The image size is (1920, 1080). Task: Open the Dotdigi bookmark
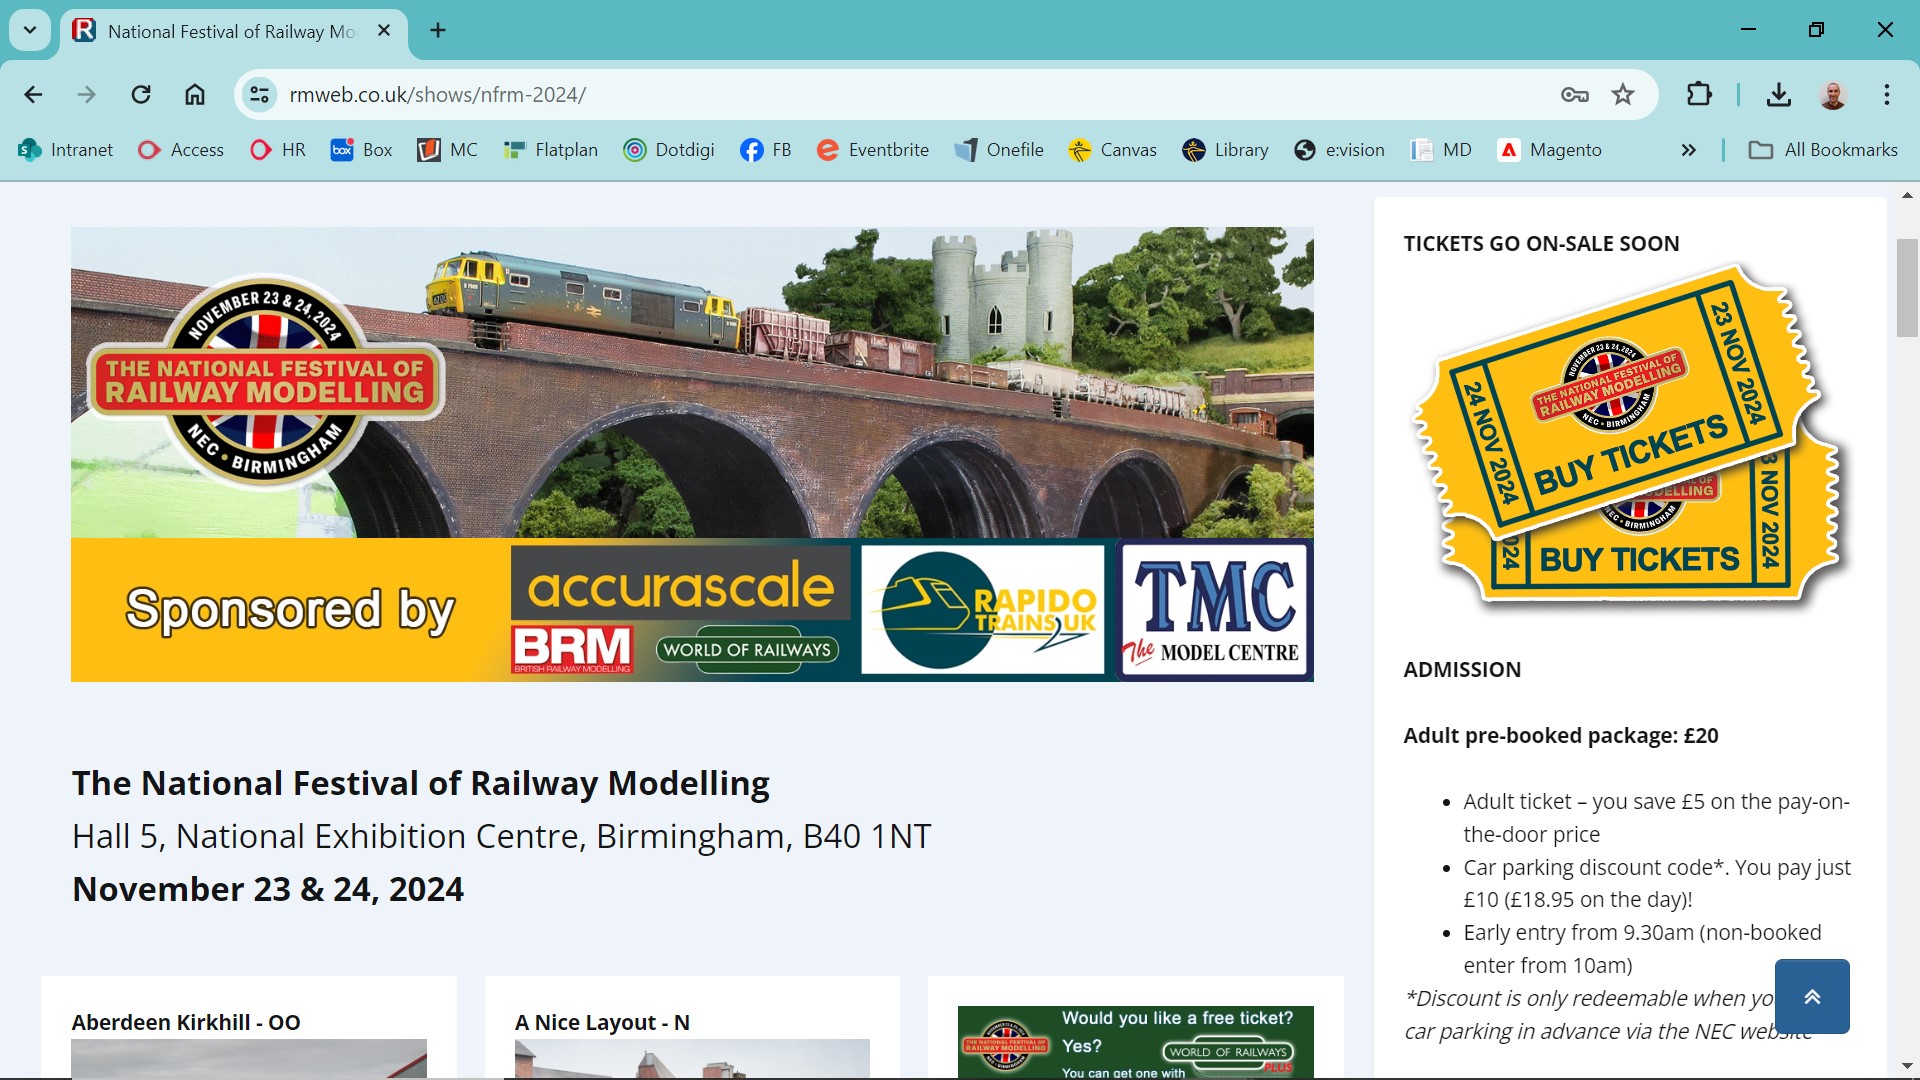(669, 150)
